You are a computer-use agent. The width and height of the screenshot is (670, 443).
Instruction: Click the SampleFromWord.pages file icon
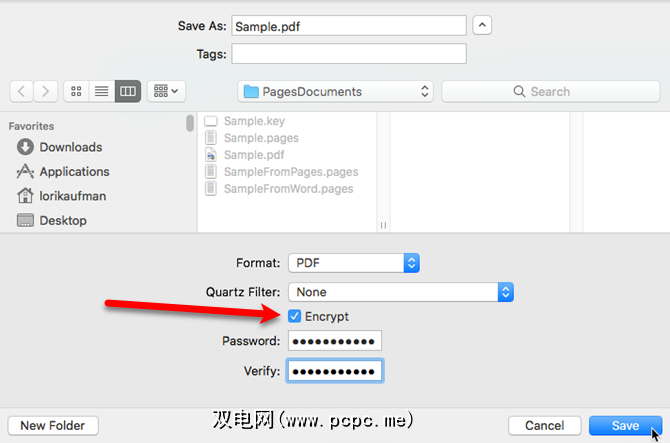point(211,188)
